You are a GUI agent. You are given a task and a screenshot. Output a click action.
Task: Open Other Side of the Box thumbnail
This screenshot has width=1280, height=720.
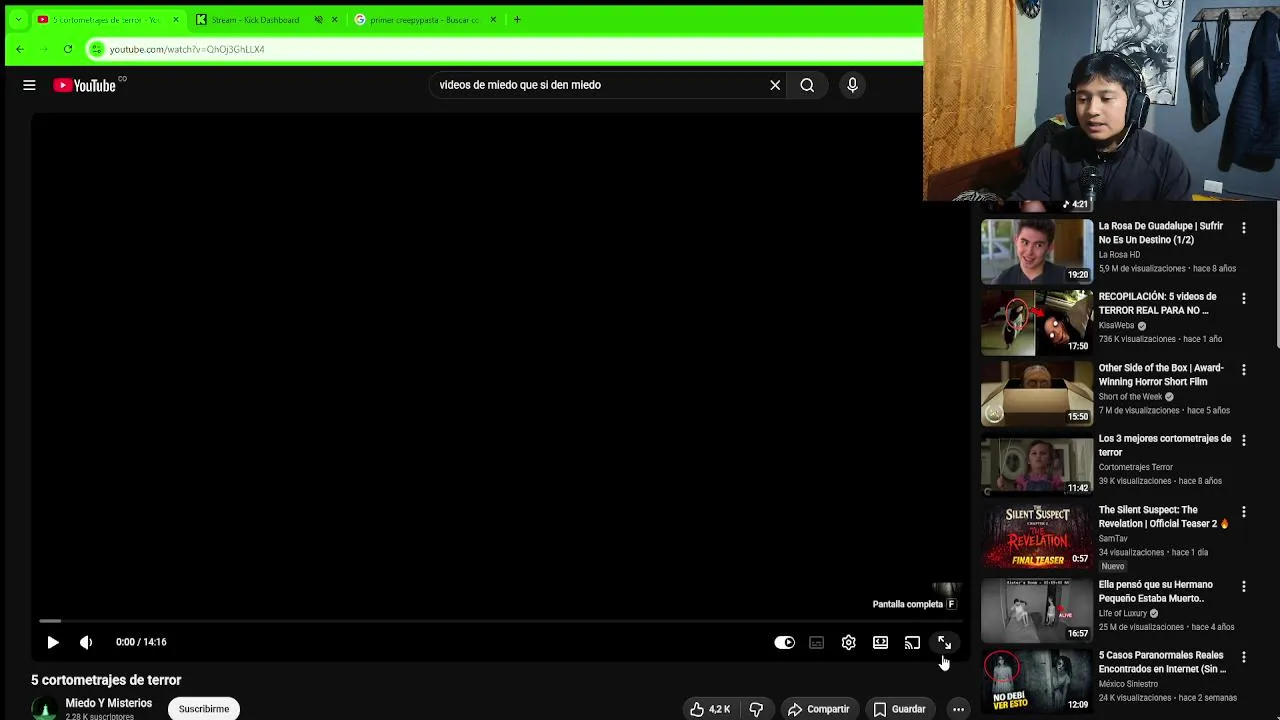coord(1037,394)
